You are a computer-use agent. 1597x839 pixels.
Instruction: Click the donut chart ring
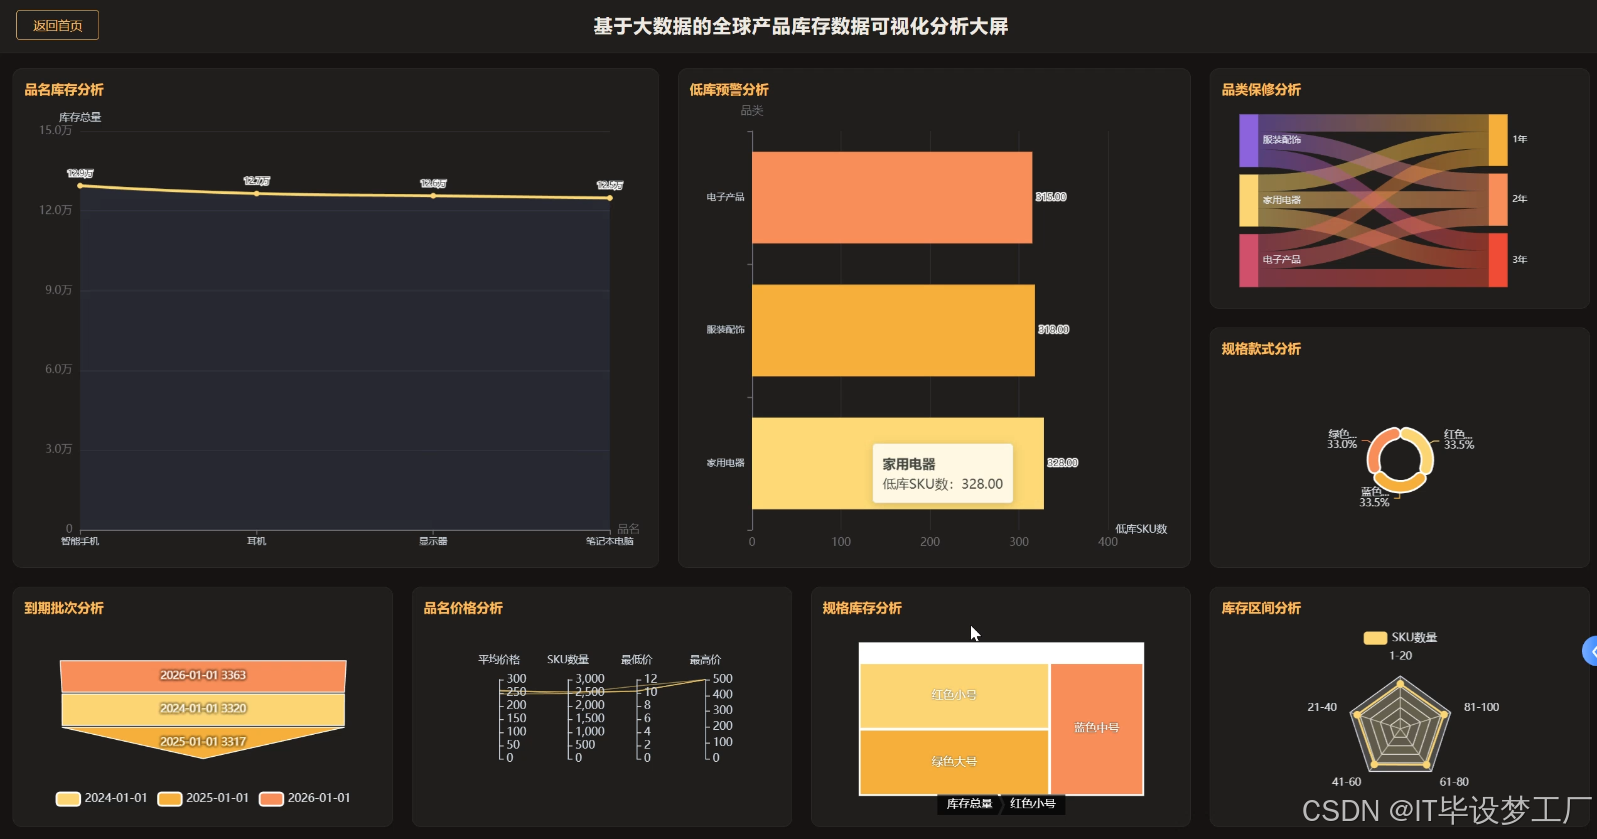1400,459
